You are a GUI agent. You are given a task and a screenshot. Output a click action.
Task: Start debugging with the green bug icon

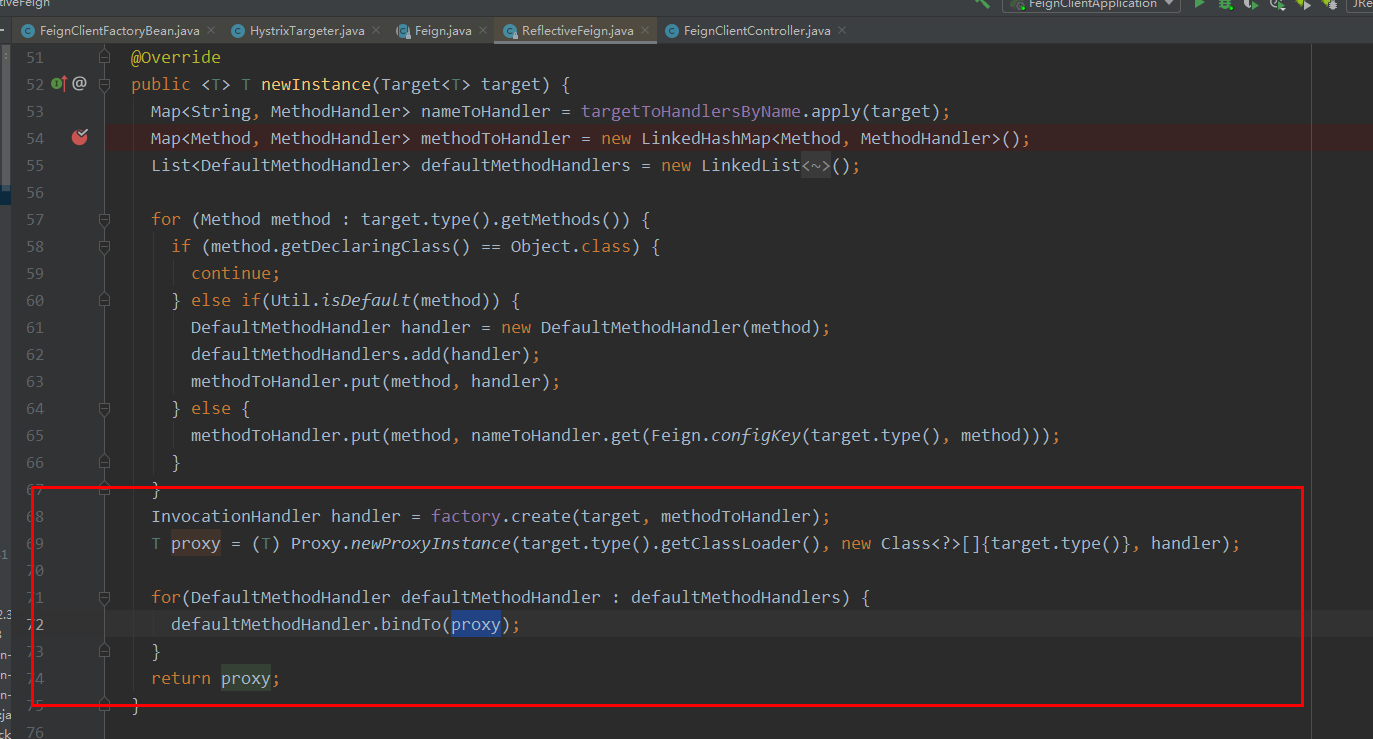tap(1225, 4)
